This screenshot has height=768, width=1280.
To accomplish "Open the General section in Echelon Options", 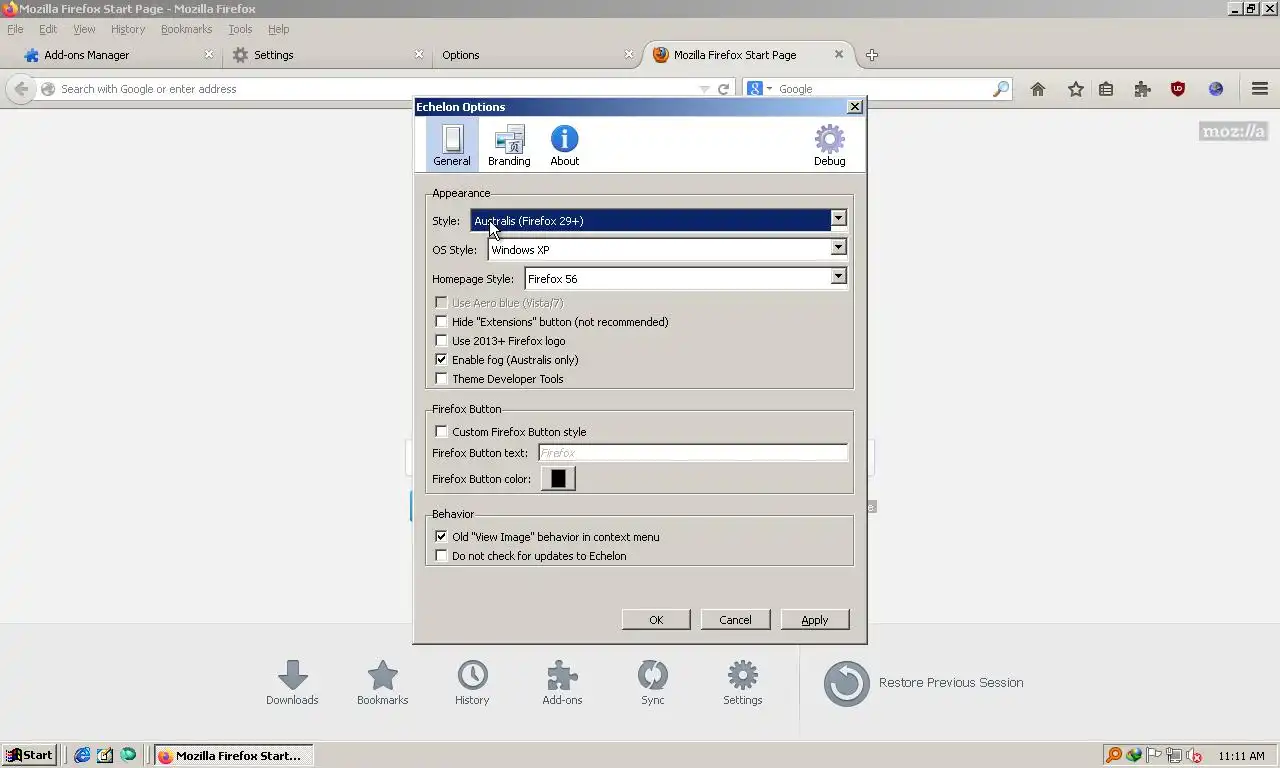I will pos(452,144).
